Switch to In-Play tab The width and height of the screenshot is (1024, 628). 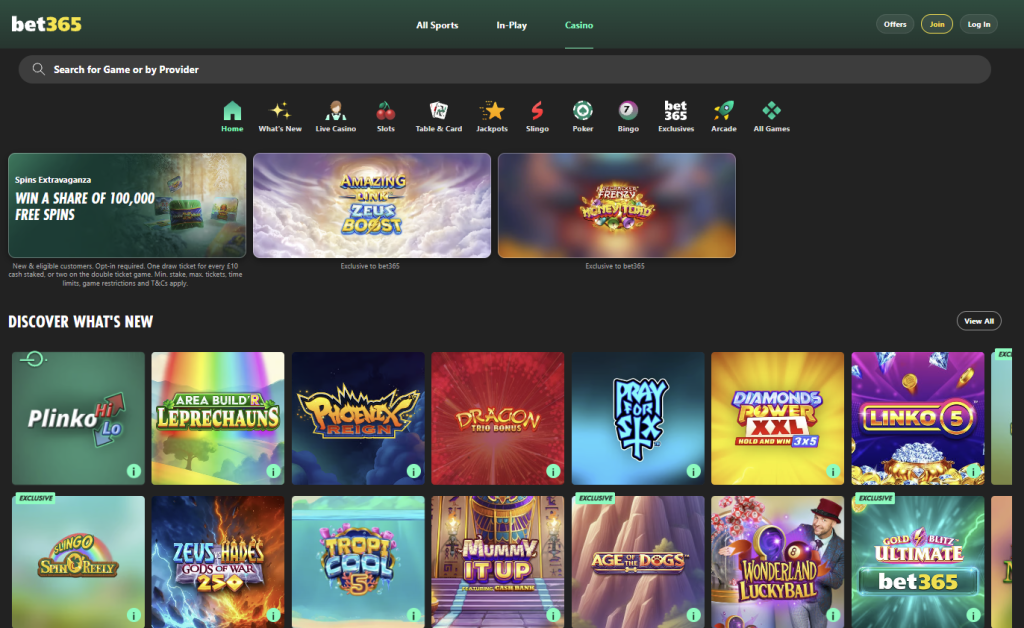click(511, 25)
